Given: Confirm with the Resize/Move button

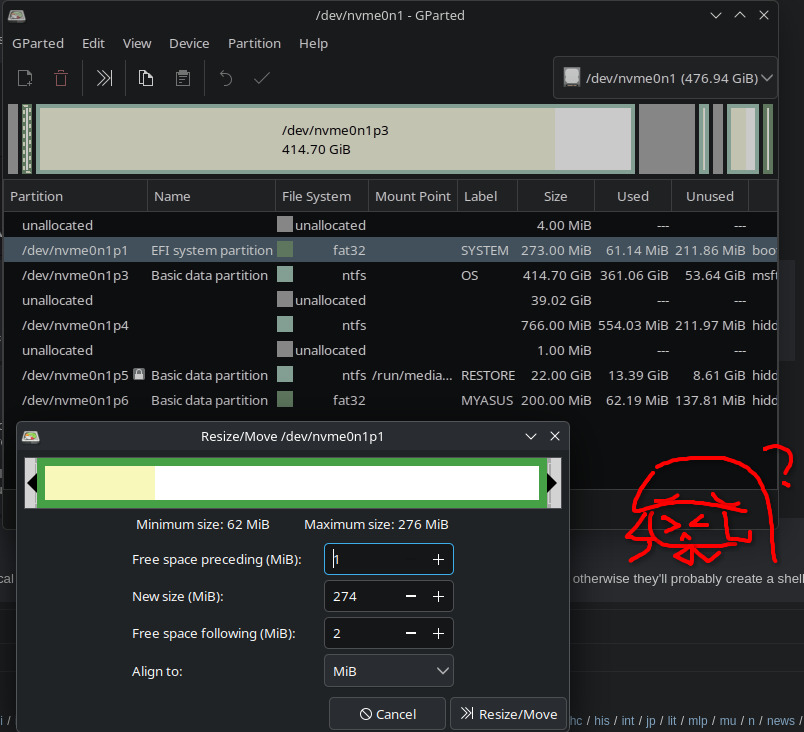Looking at the screenshot, I should [508, 714].
